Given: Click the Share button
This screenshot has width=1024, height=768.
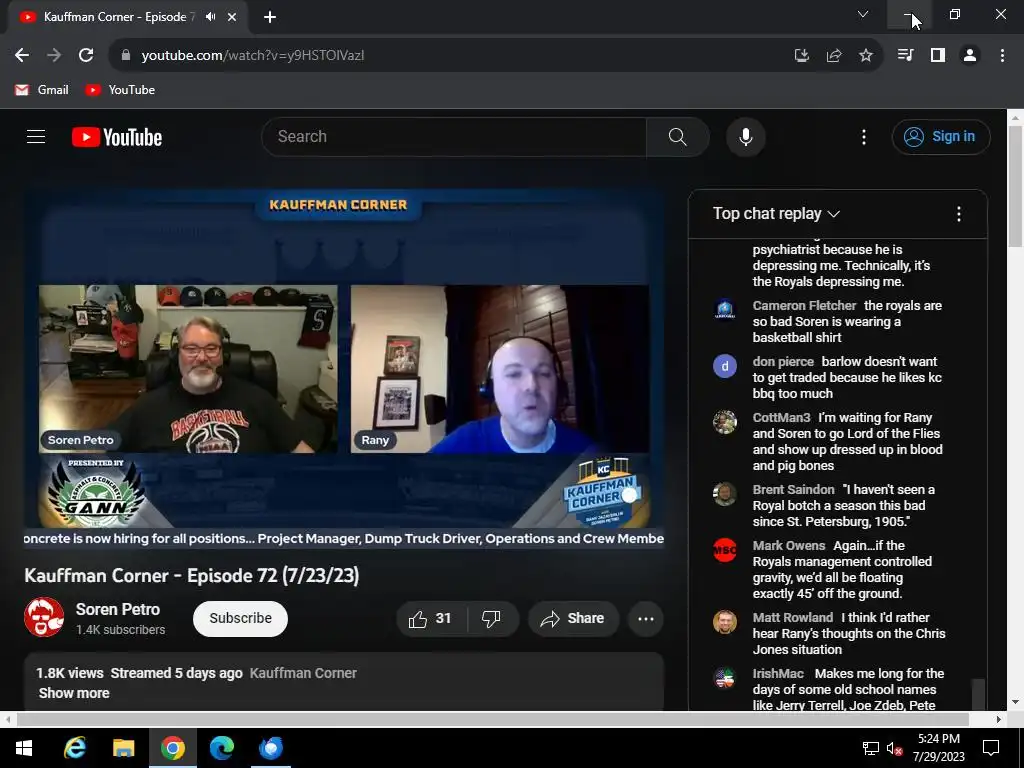Looking at the screenshot, I should pos(573,618).
